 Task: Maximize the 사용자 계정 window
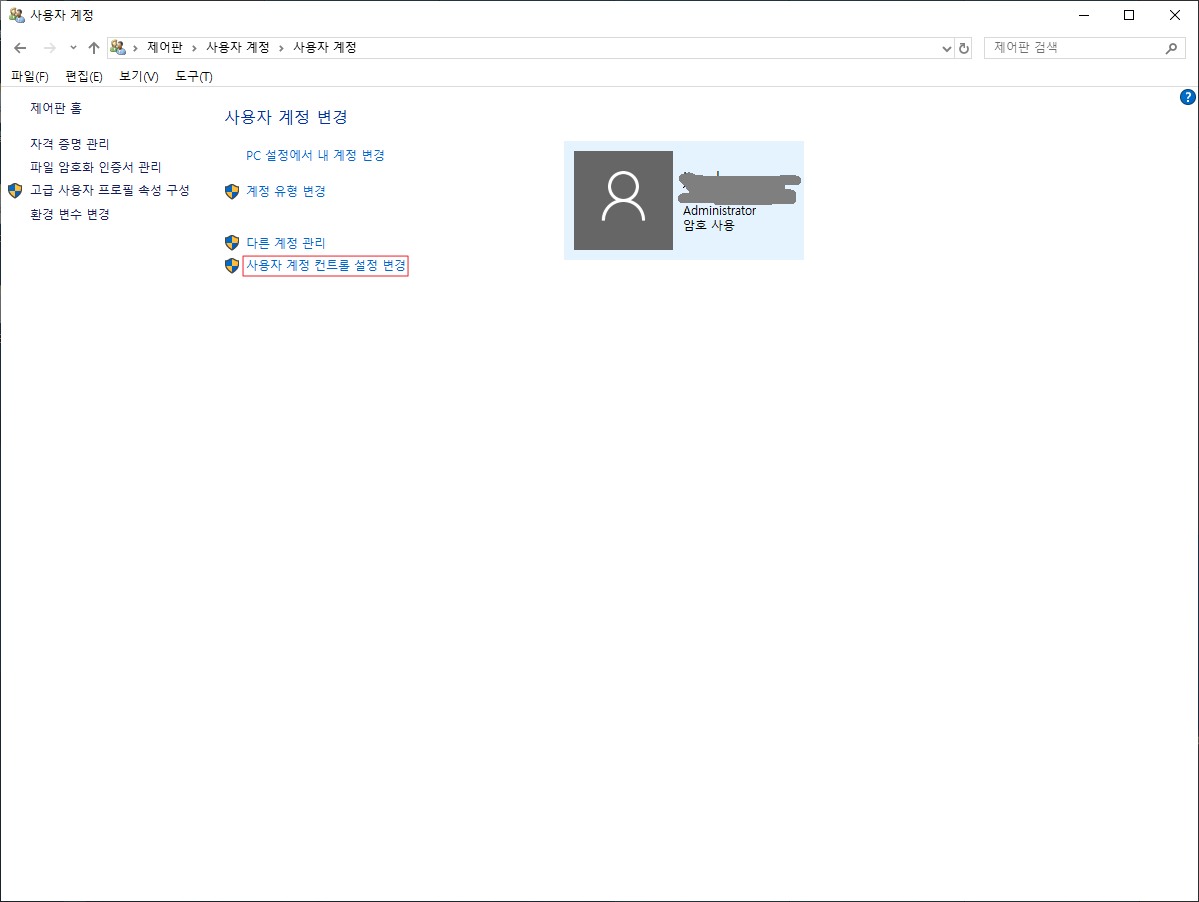pyautogui.click(x=1129, y=15)
